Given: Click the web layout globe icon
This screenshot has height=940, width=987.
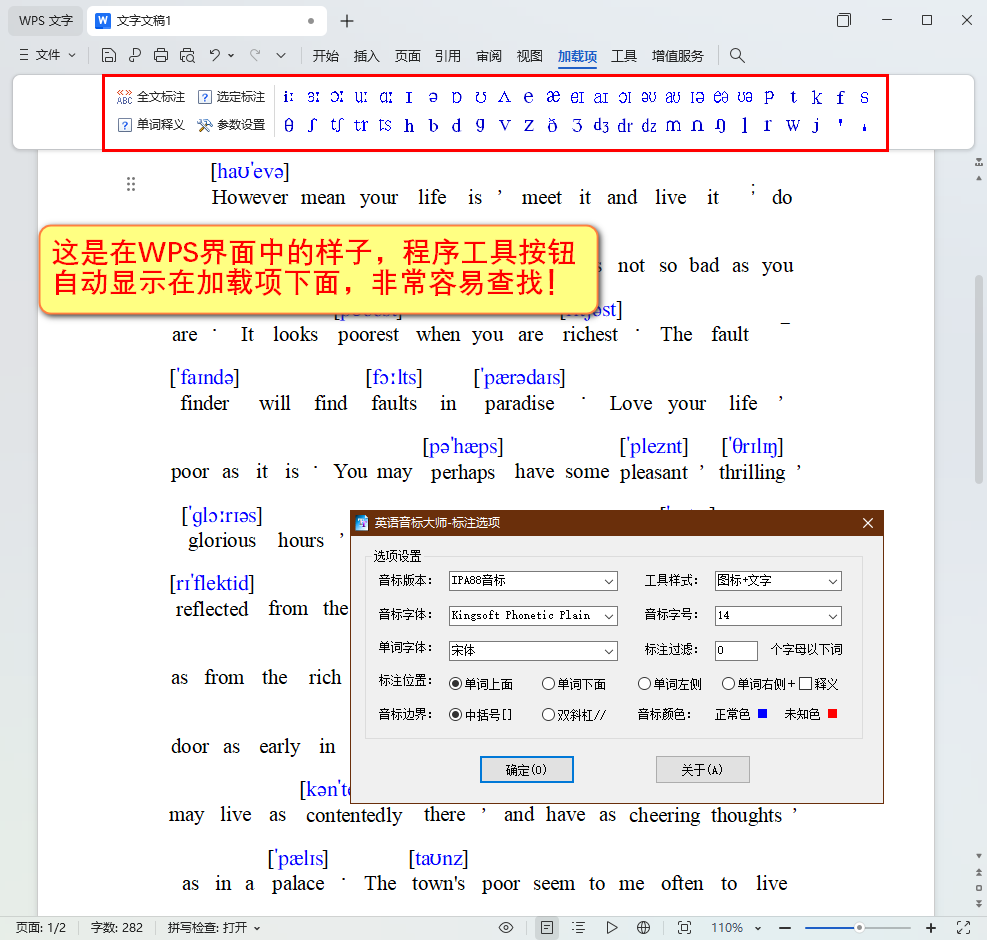Looking at the screenshot, I should point(643,927).
